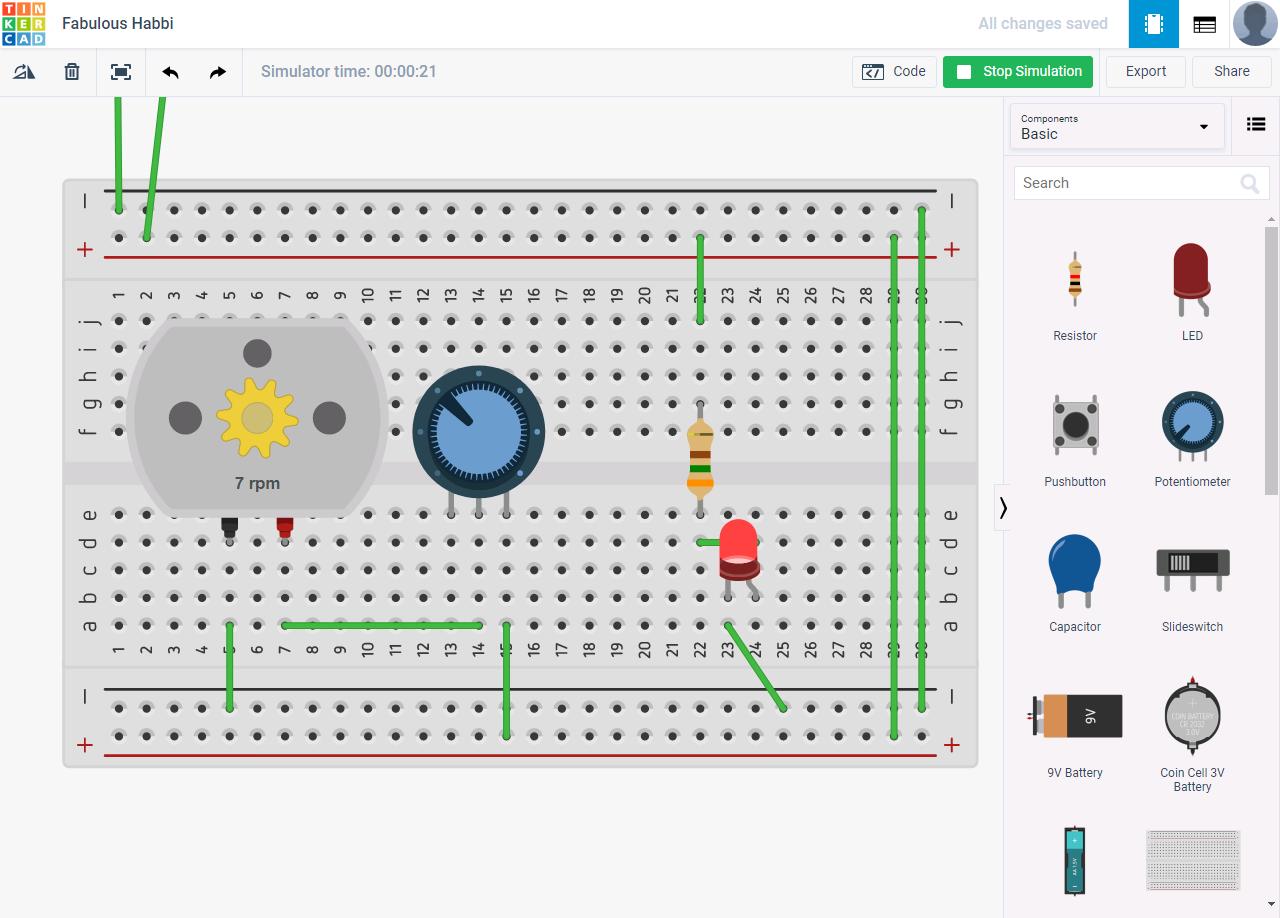
Task: Open the Components Basic dropdown
Action: tap(1115, 126)
